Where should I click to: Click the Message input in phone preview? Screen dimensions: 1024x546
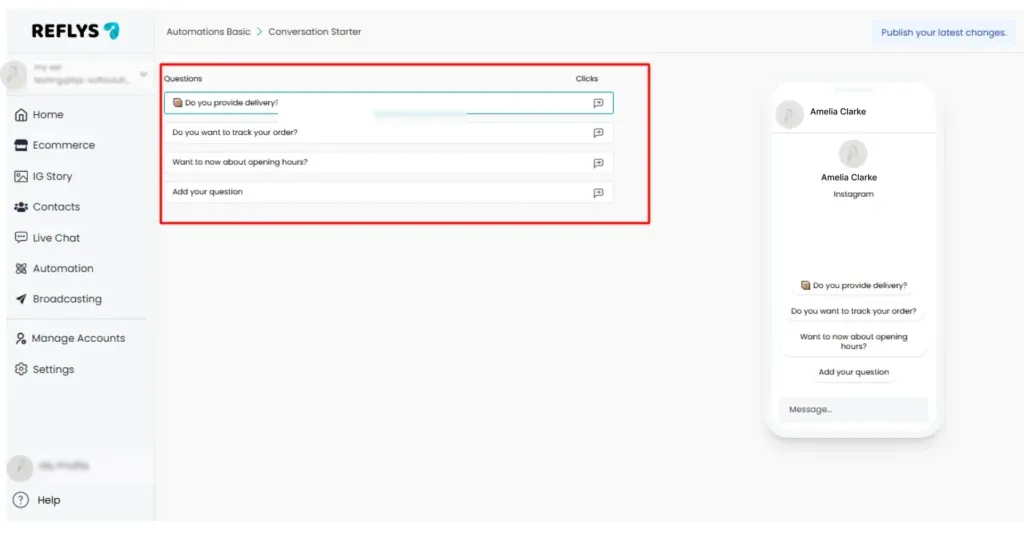(x=853, y=410)
